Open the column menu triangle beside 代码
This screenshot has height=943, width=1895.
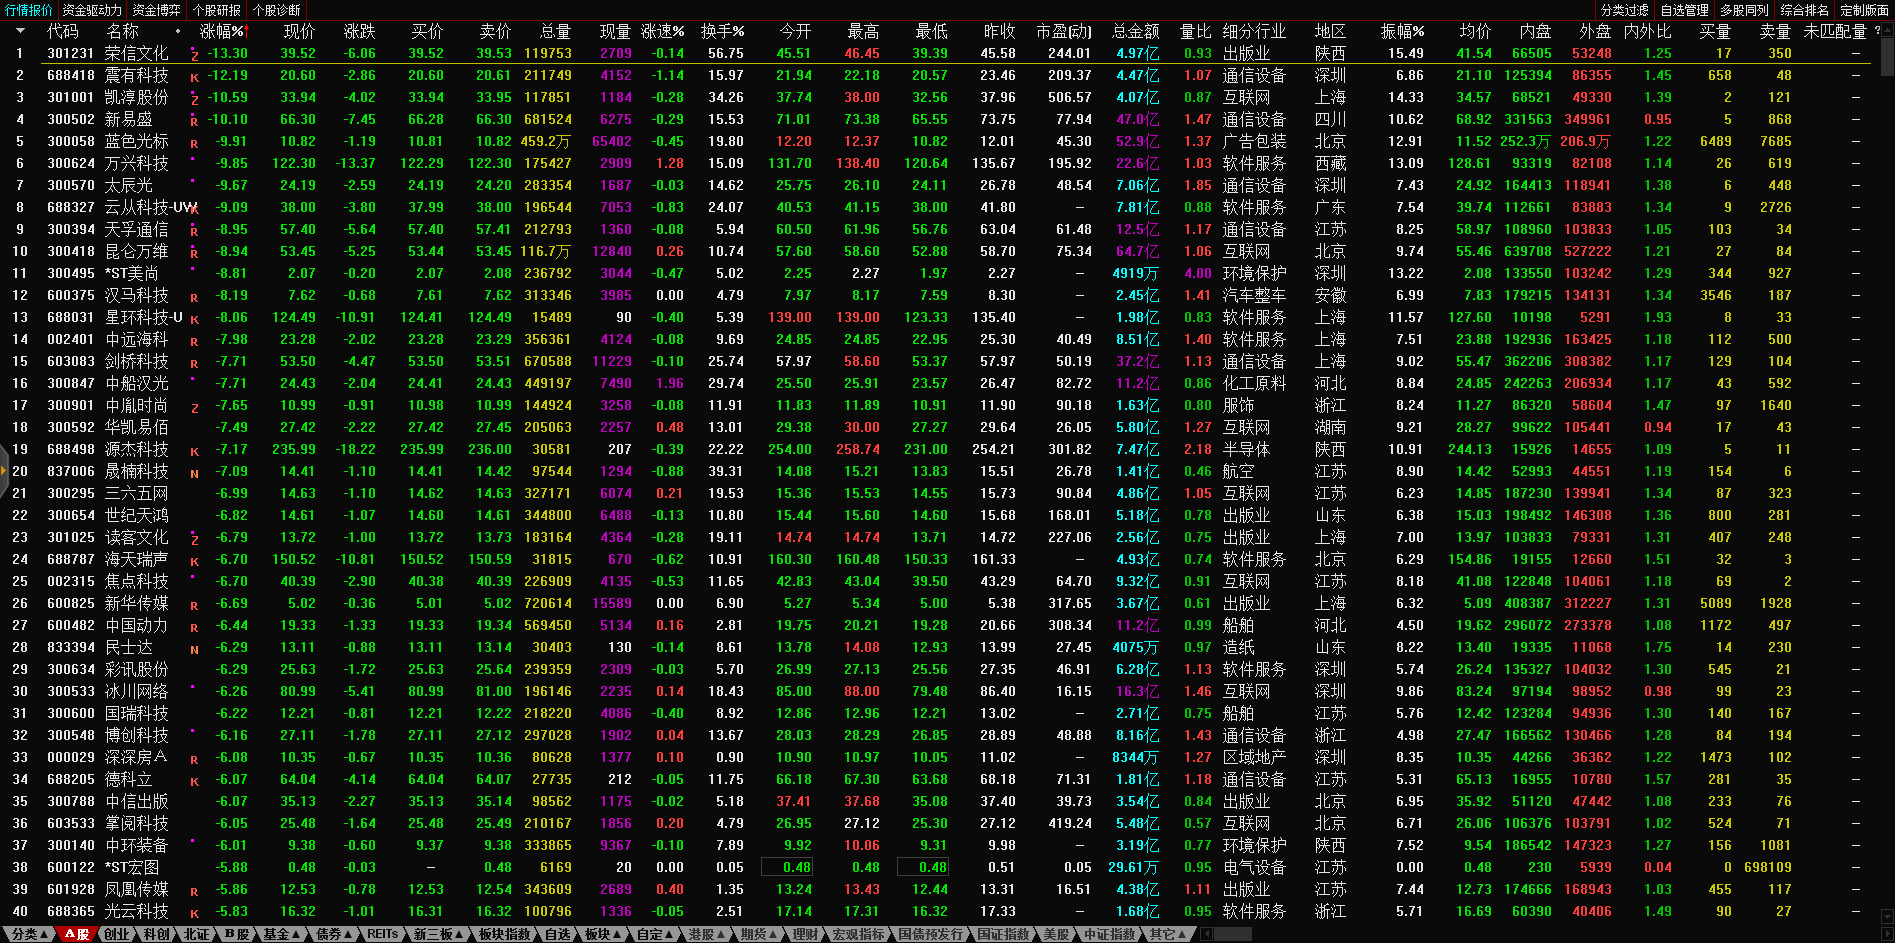click(x=20, y=31)
